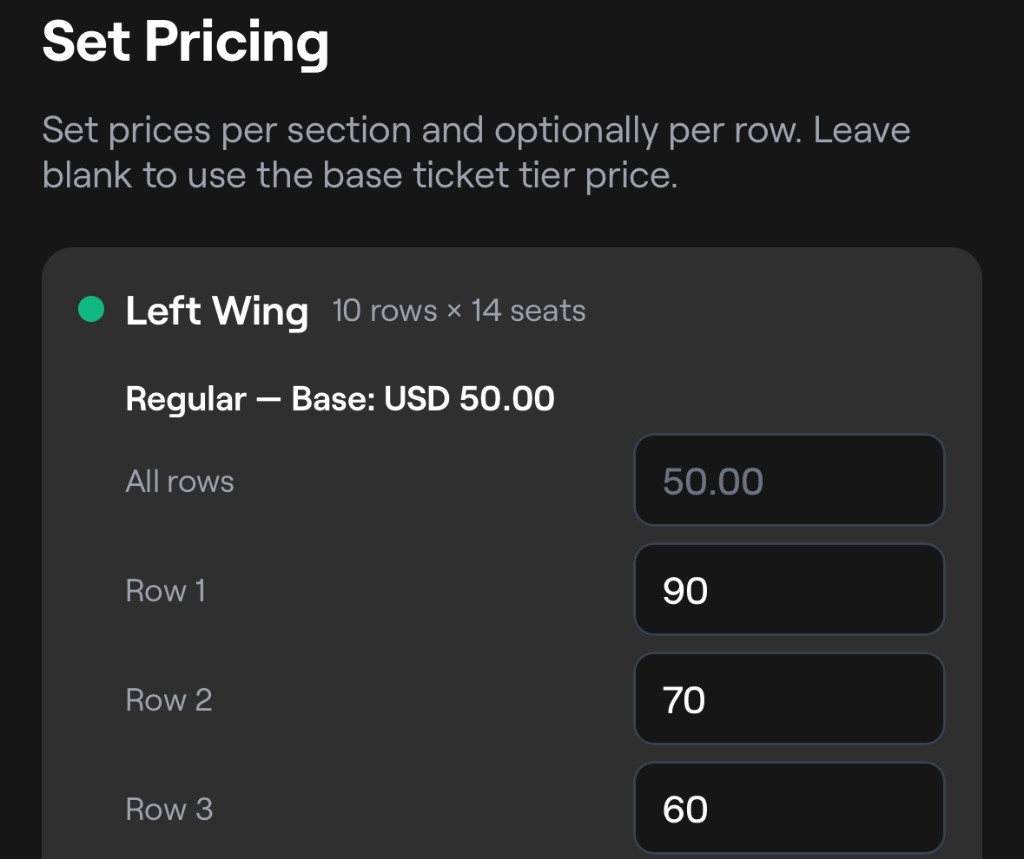Click the '10 rows' text
Screen dimensions: 1024x859
click(385, 311)
